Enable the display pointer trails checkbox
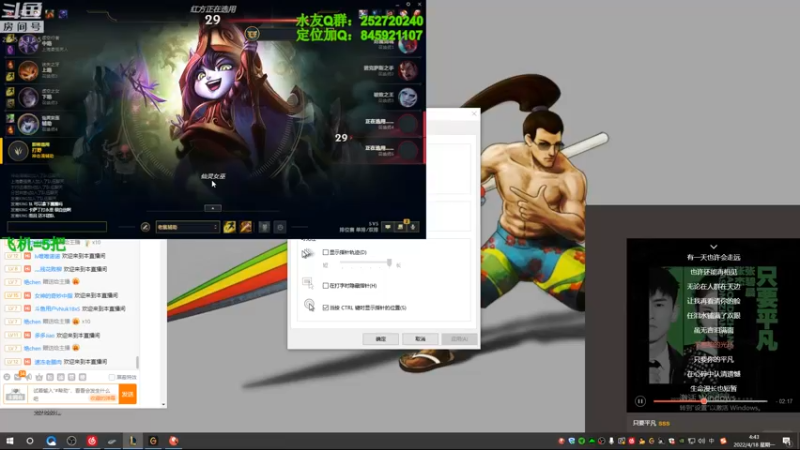Viewport: 800px width, 450px height. (326, 252)
